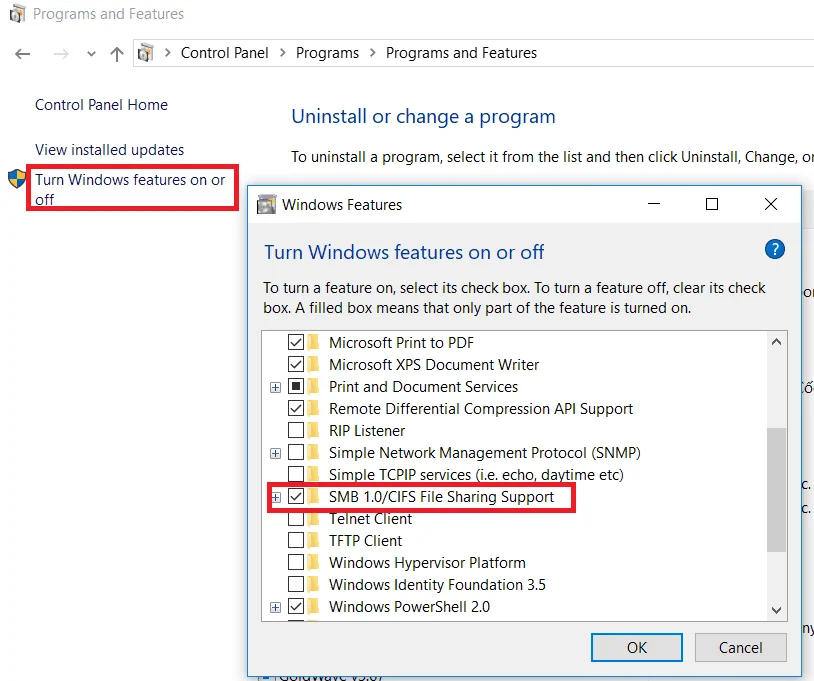Viewport: 814px width, 681px height.
Task: Click the Control Panel address bar icon
Action: click(146, 53)
